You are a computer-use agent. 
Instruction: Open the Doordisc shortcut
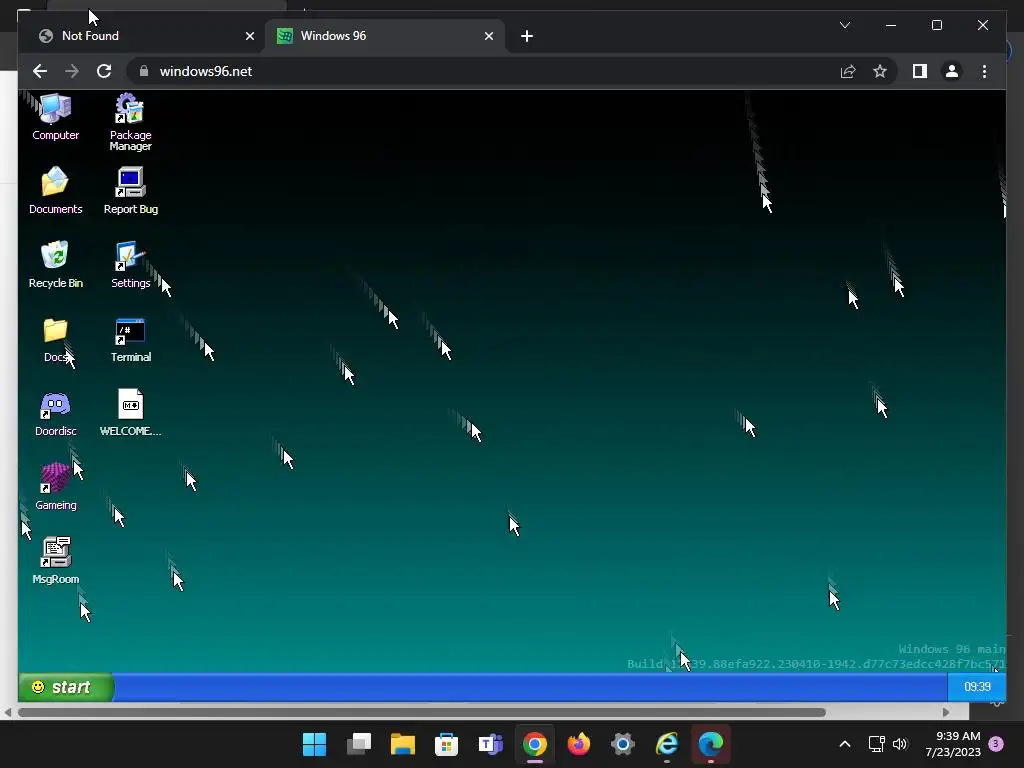(56, 413)
